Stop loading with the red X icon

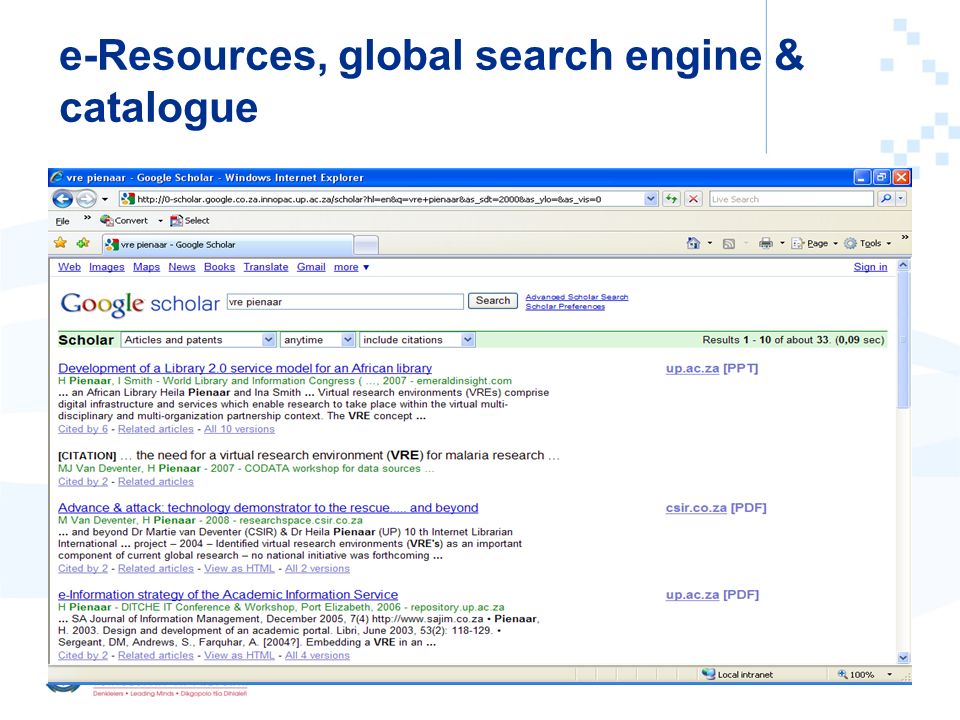pyautogui.click(x=693, y=199)
